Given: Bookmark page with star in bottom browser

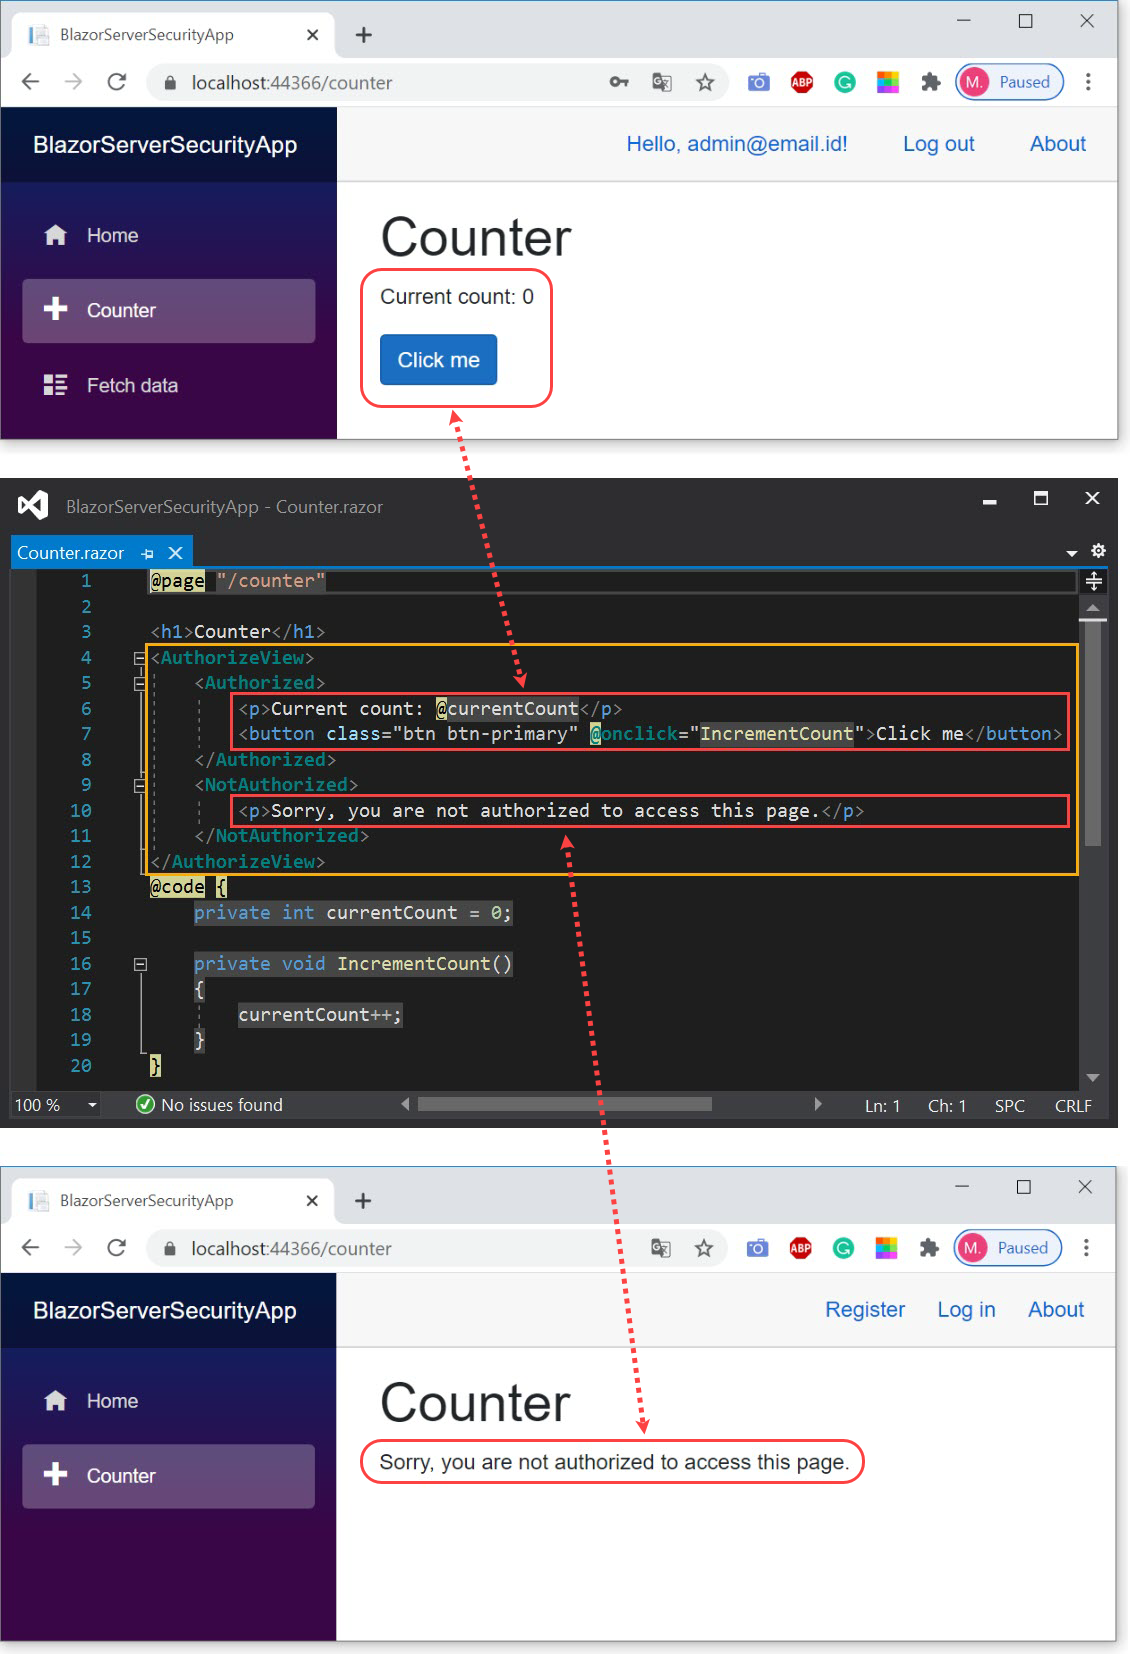Looking at the screenshot, I should tap(704, 1248).
